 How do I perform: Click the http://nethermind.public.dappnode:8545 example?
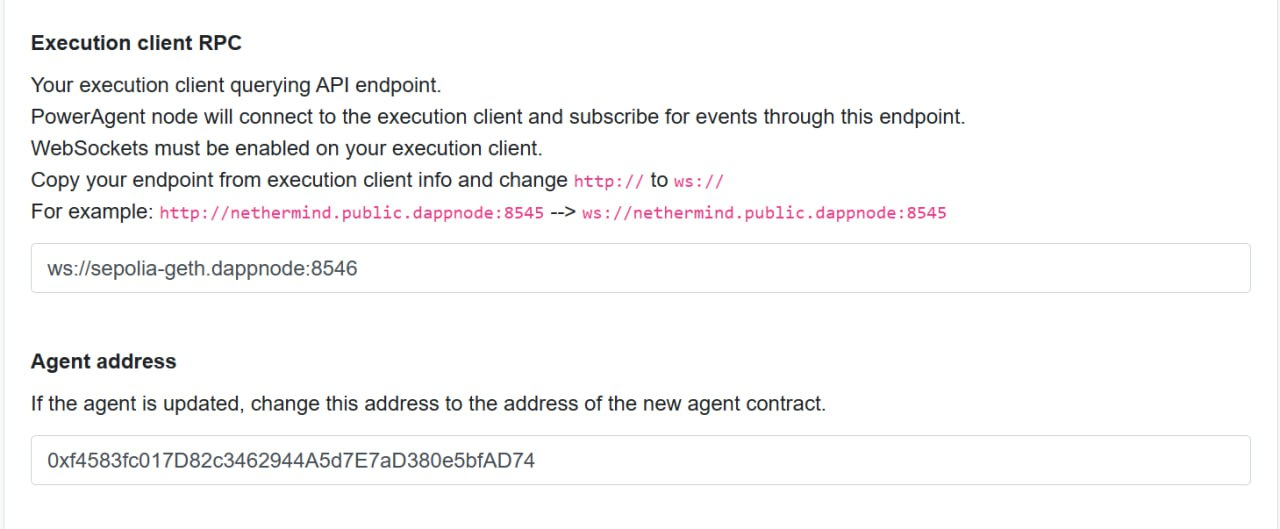[352, 213]
